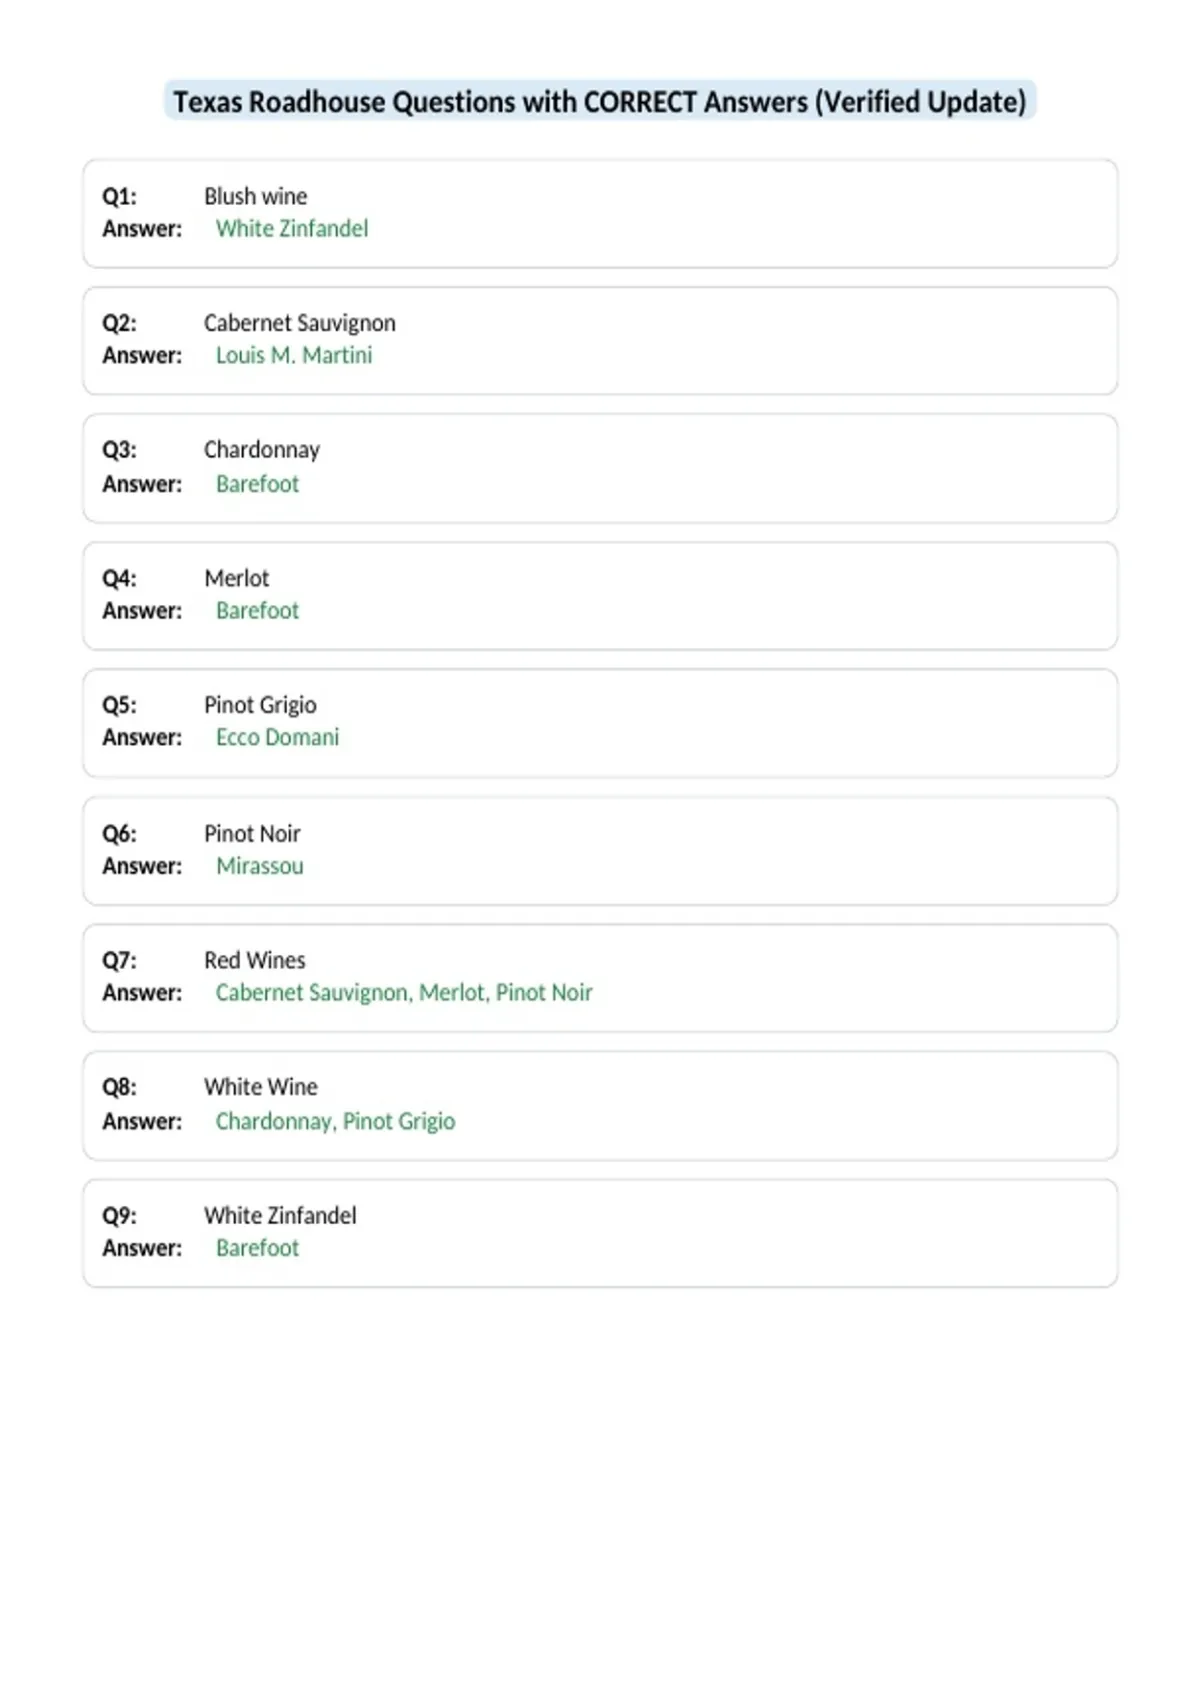The height and width of the screenshot is (1700, 1200).
Task: Select the Q7 Red Wines question
Action: click(255, 960)
